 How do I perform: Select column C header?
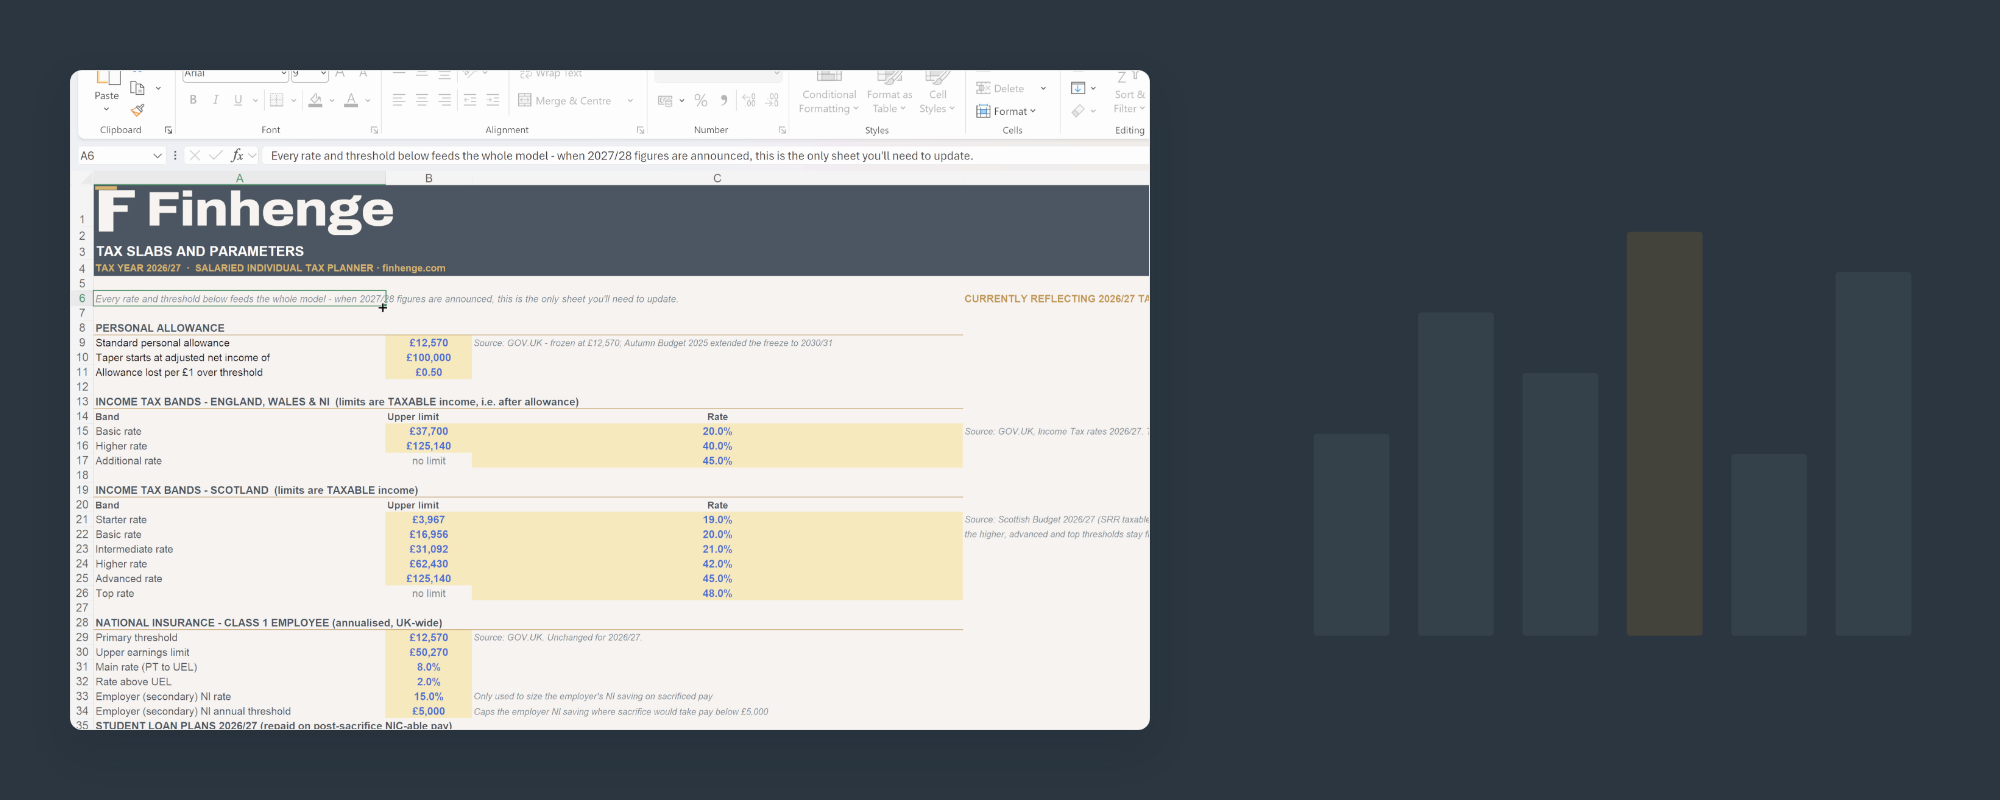click(x=717, y=178)
